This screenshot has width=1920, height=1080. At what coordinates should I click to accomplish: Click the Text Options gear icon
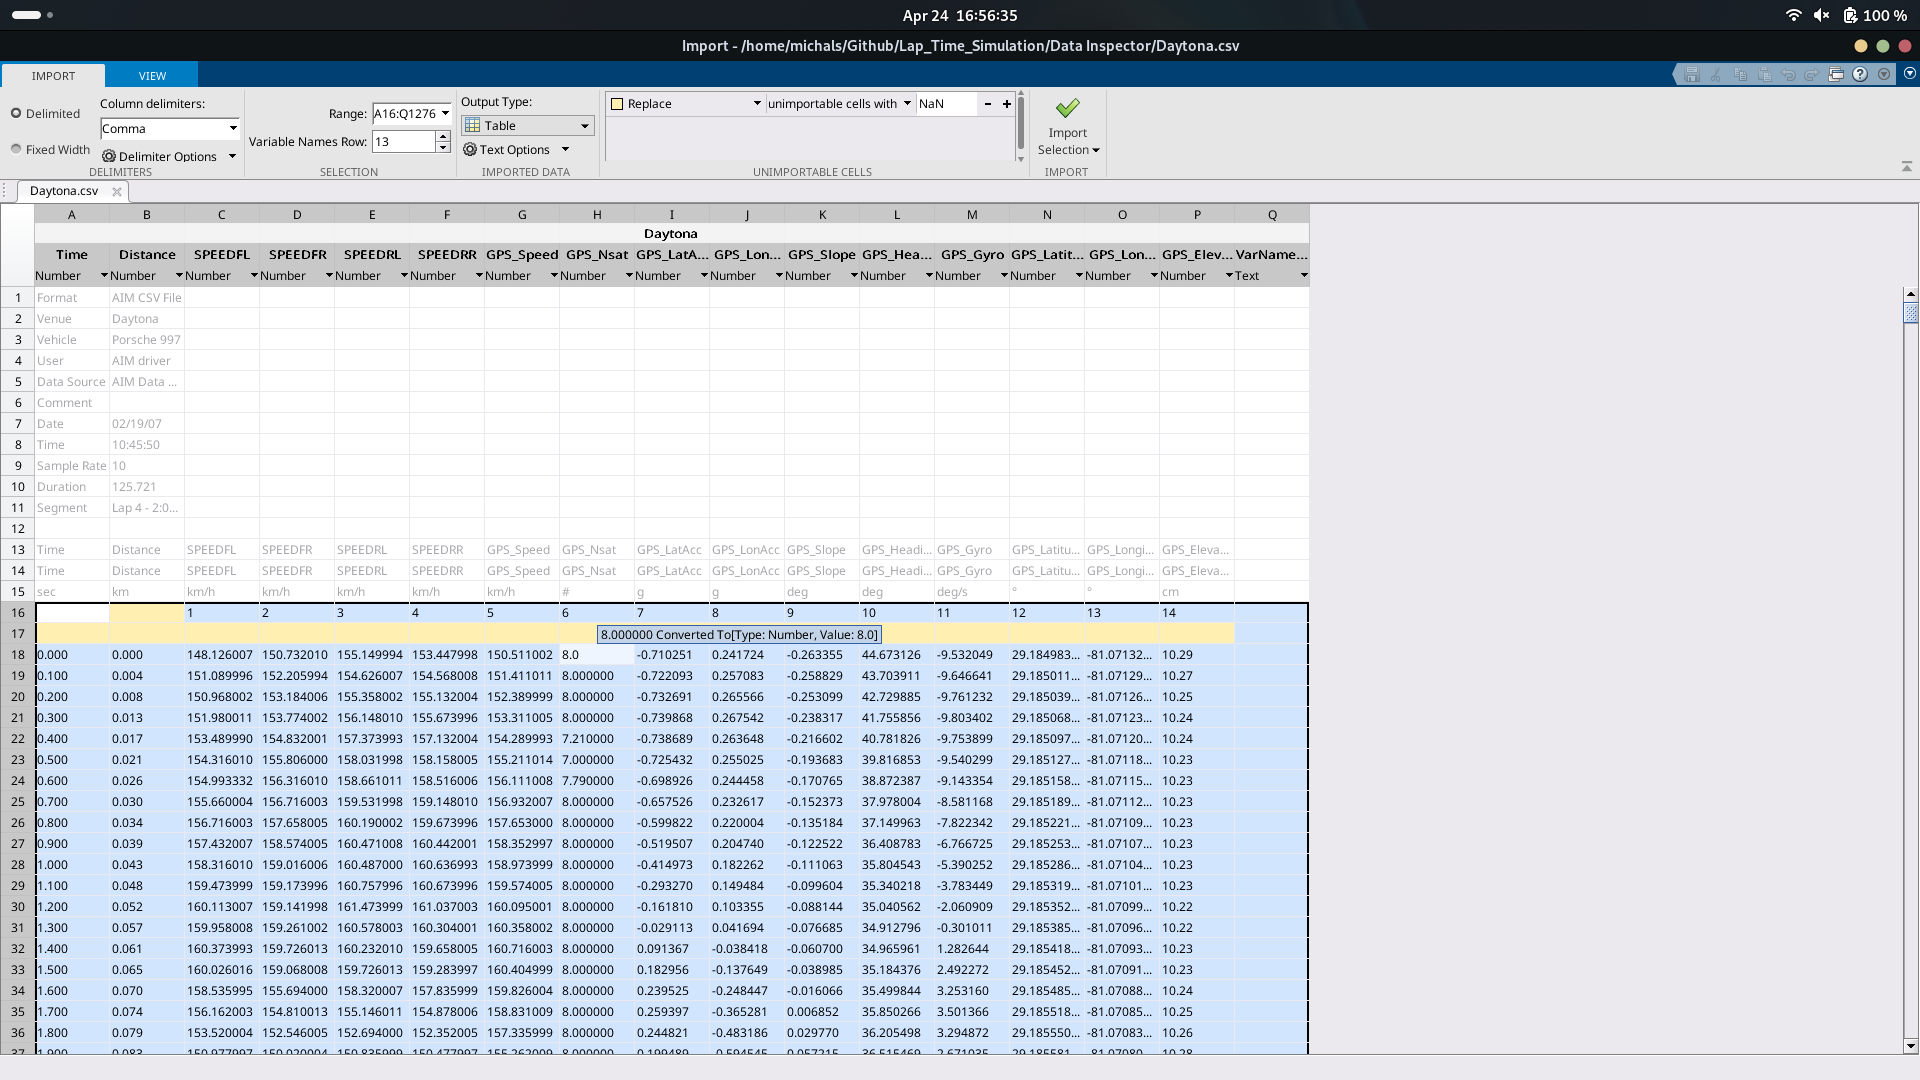pyautogui.click(x=470, y=149)
